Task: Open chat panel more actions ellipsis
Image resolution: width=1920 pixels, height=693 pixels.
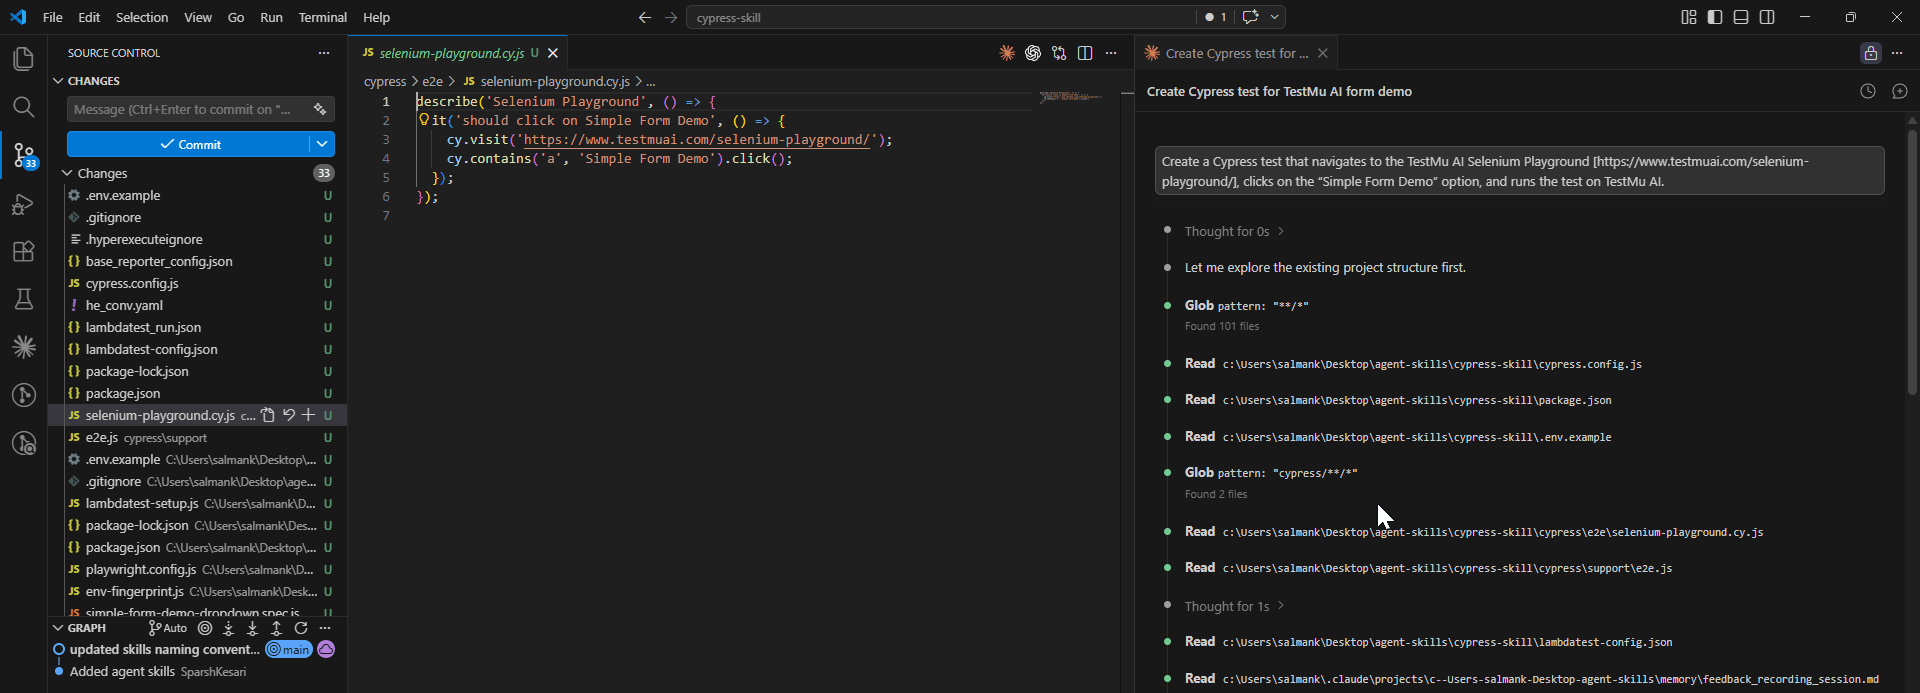Action: [1897, 53]
